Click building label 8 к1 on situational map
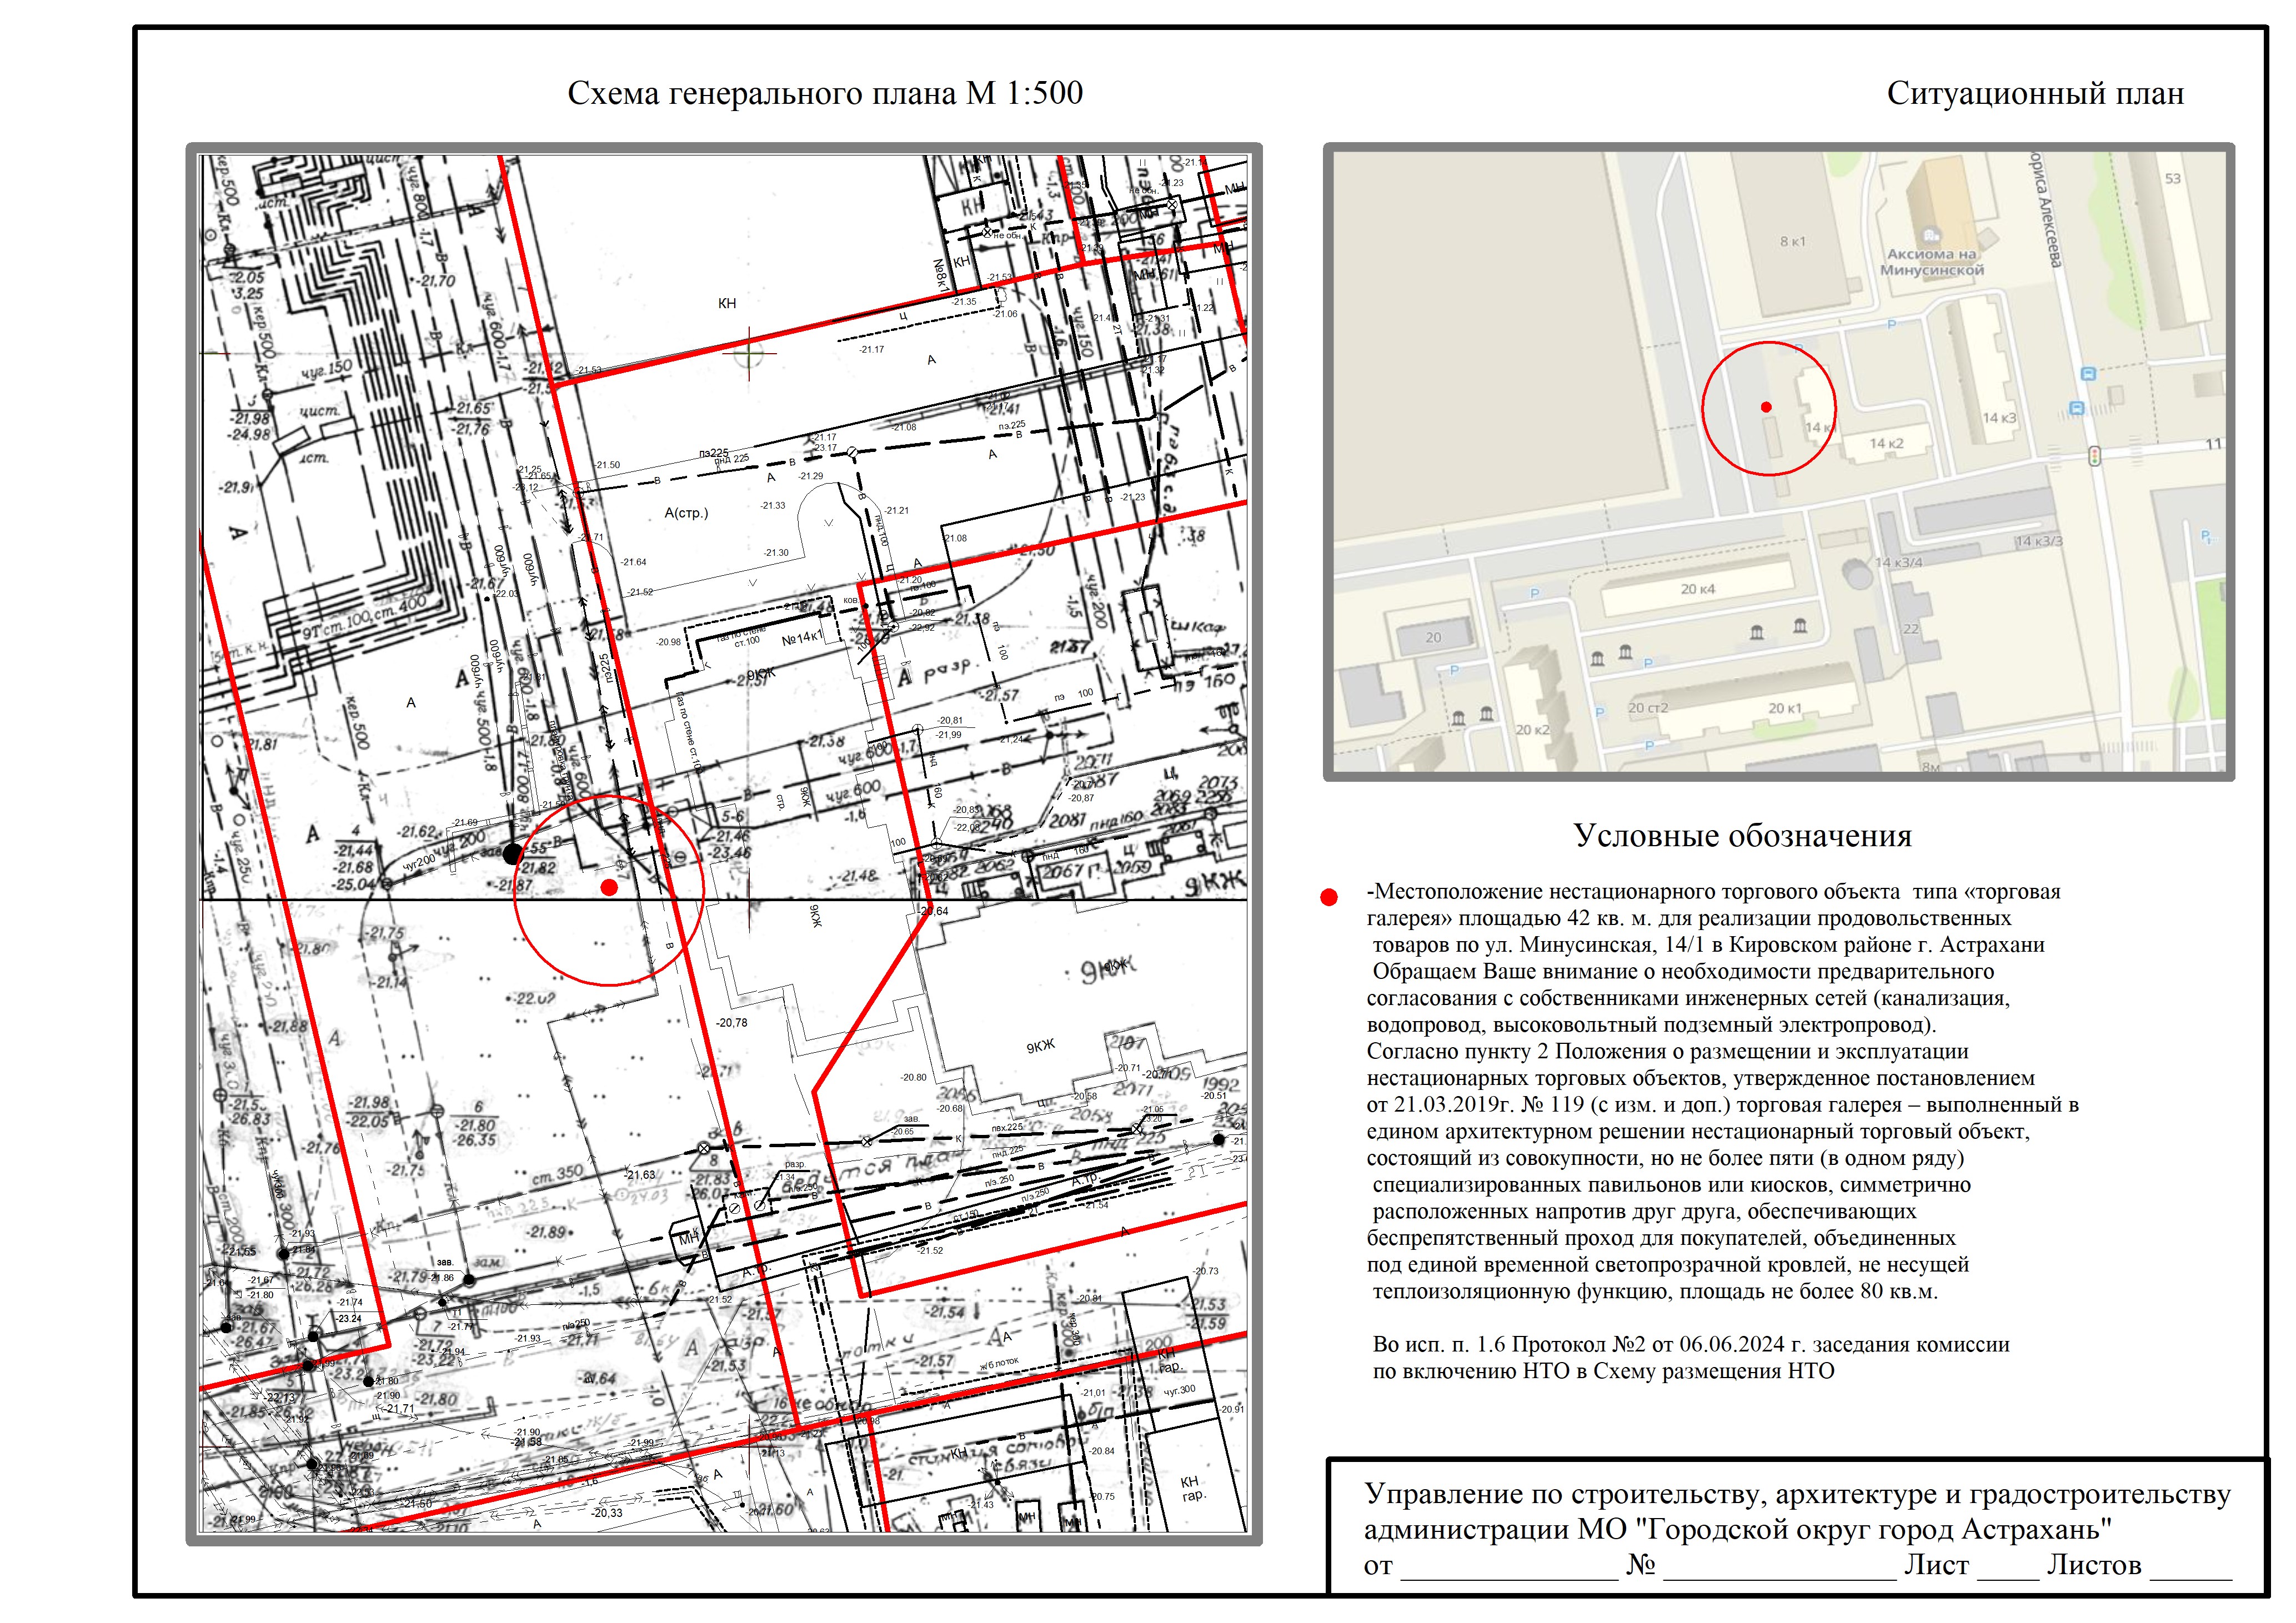Screen dimensions: 2296x1623 click(x=1793, y=241)
